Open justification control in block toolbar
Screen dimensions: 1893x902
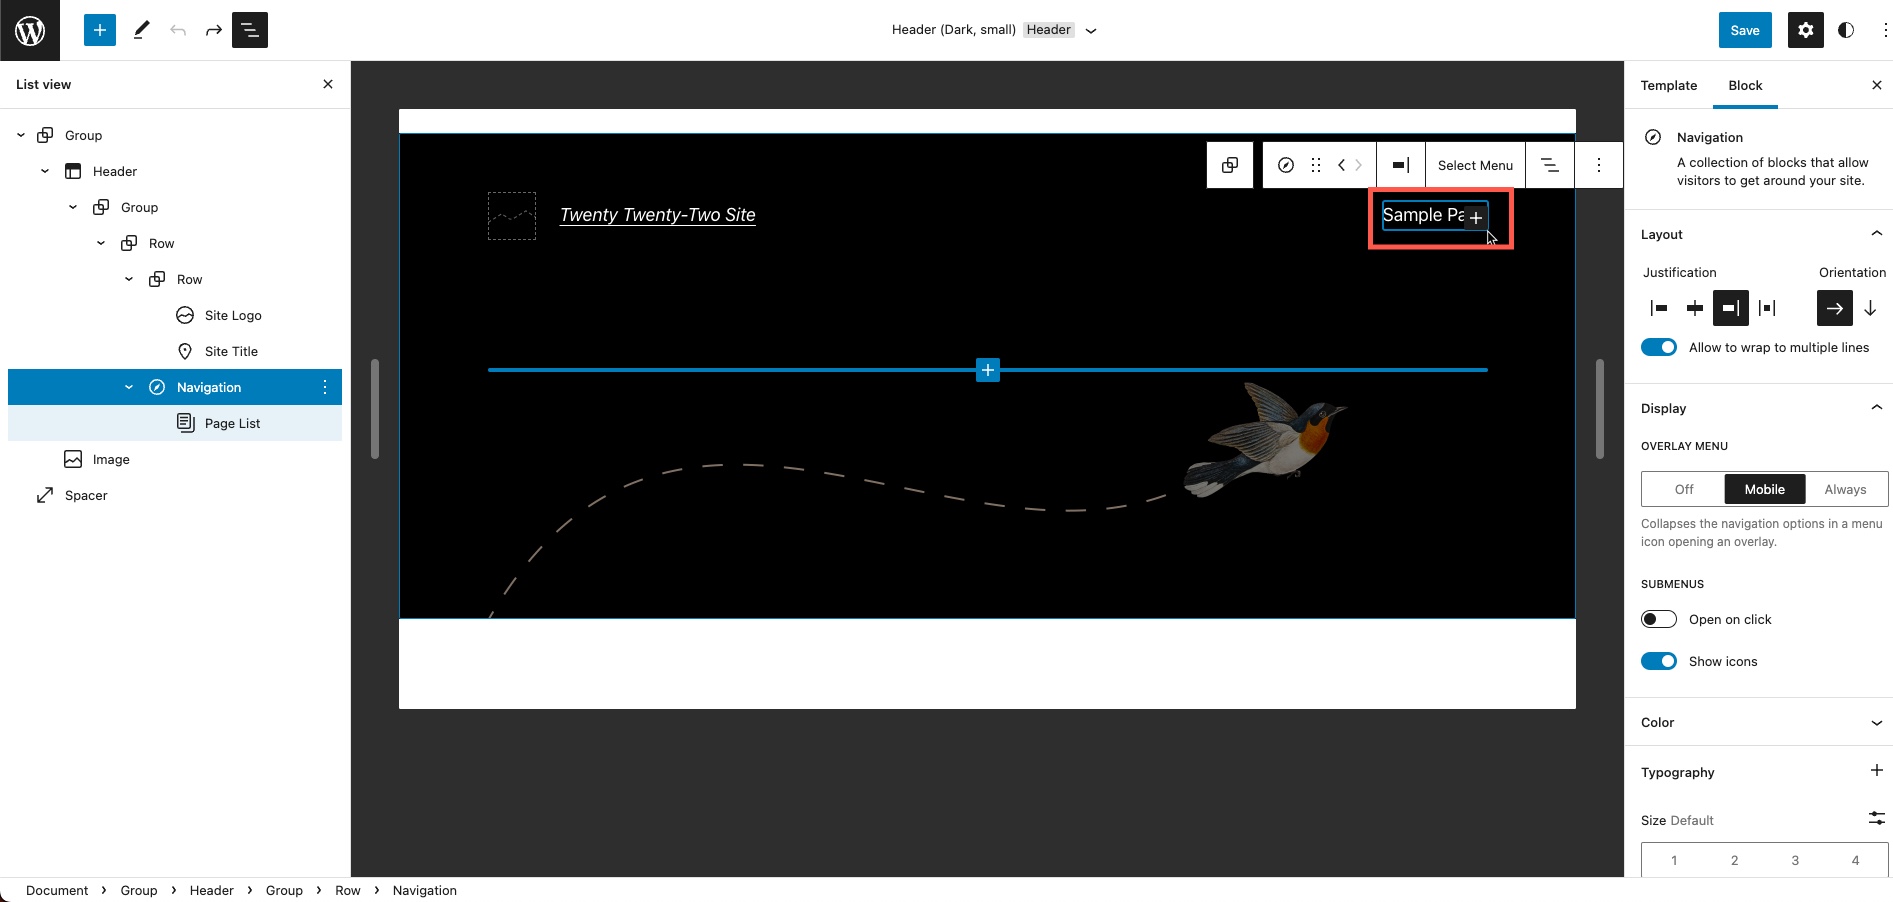point(1401,165)
